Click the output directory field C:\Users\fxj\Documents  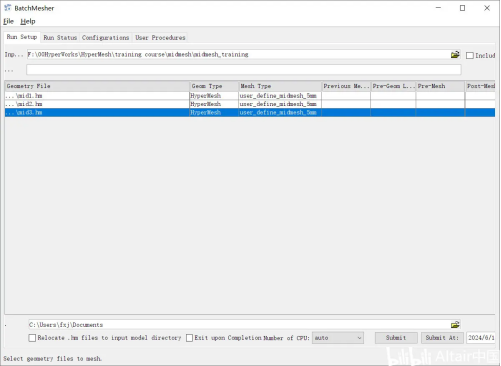coord(239,324)
